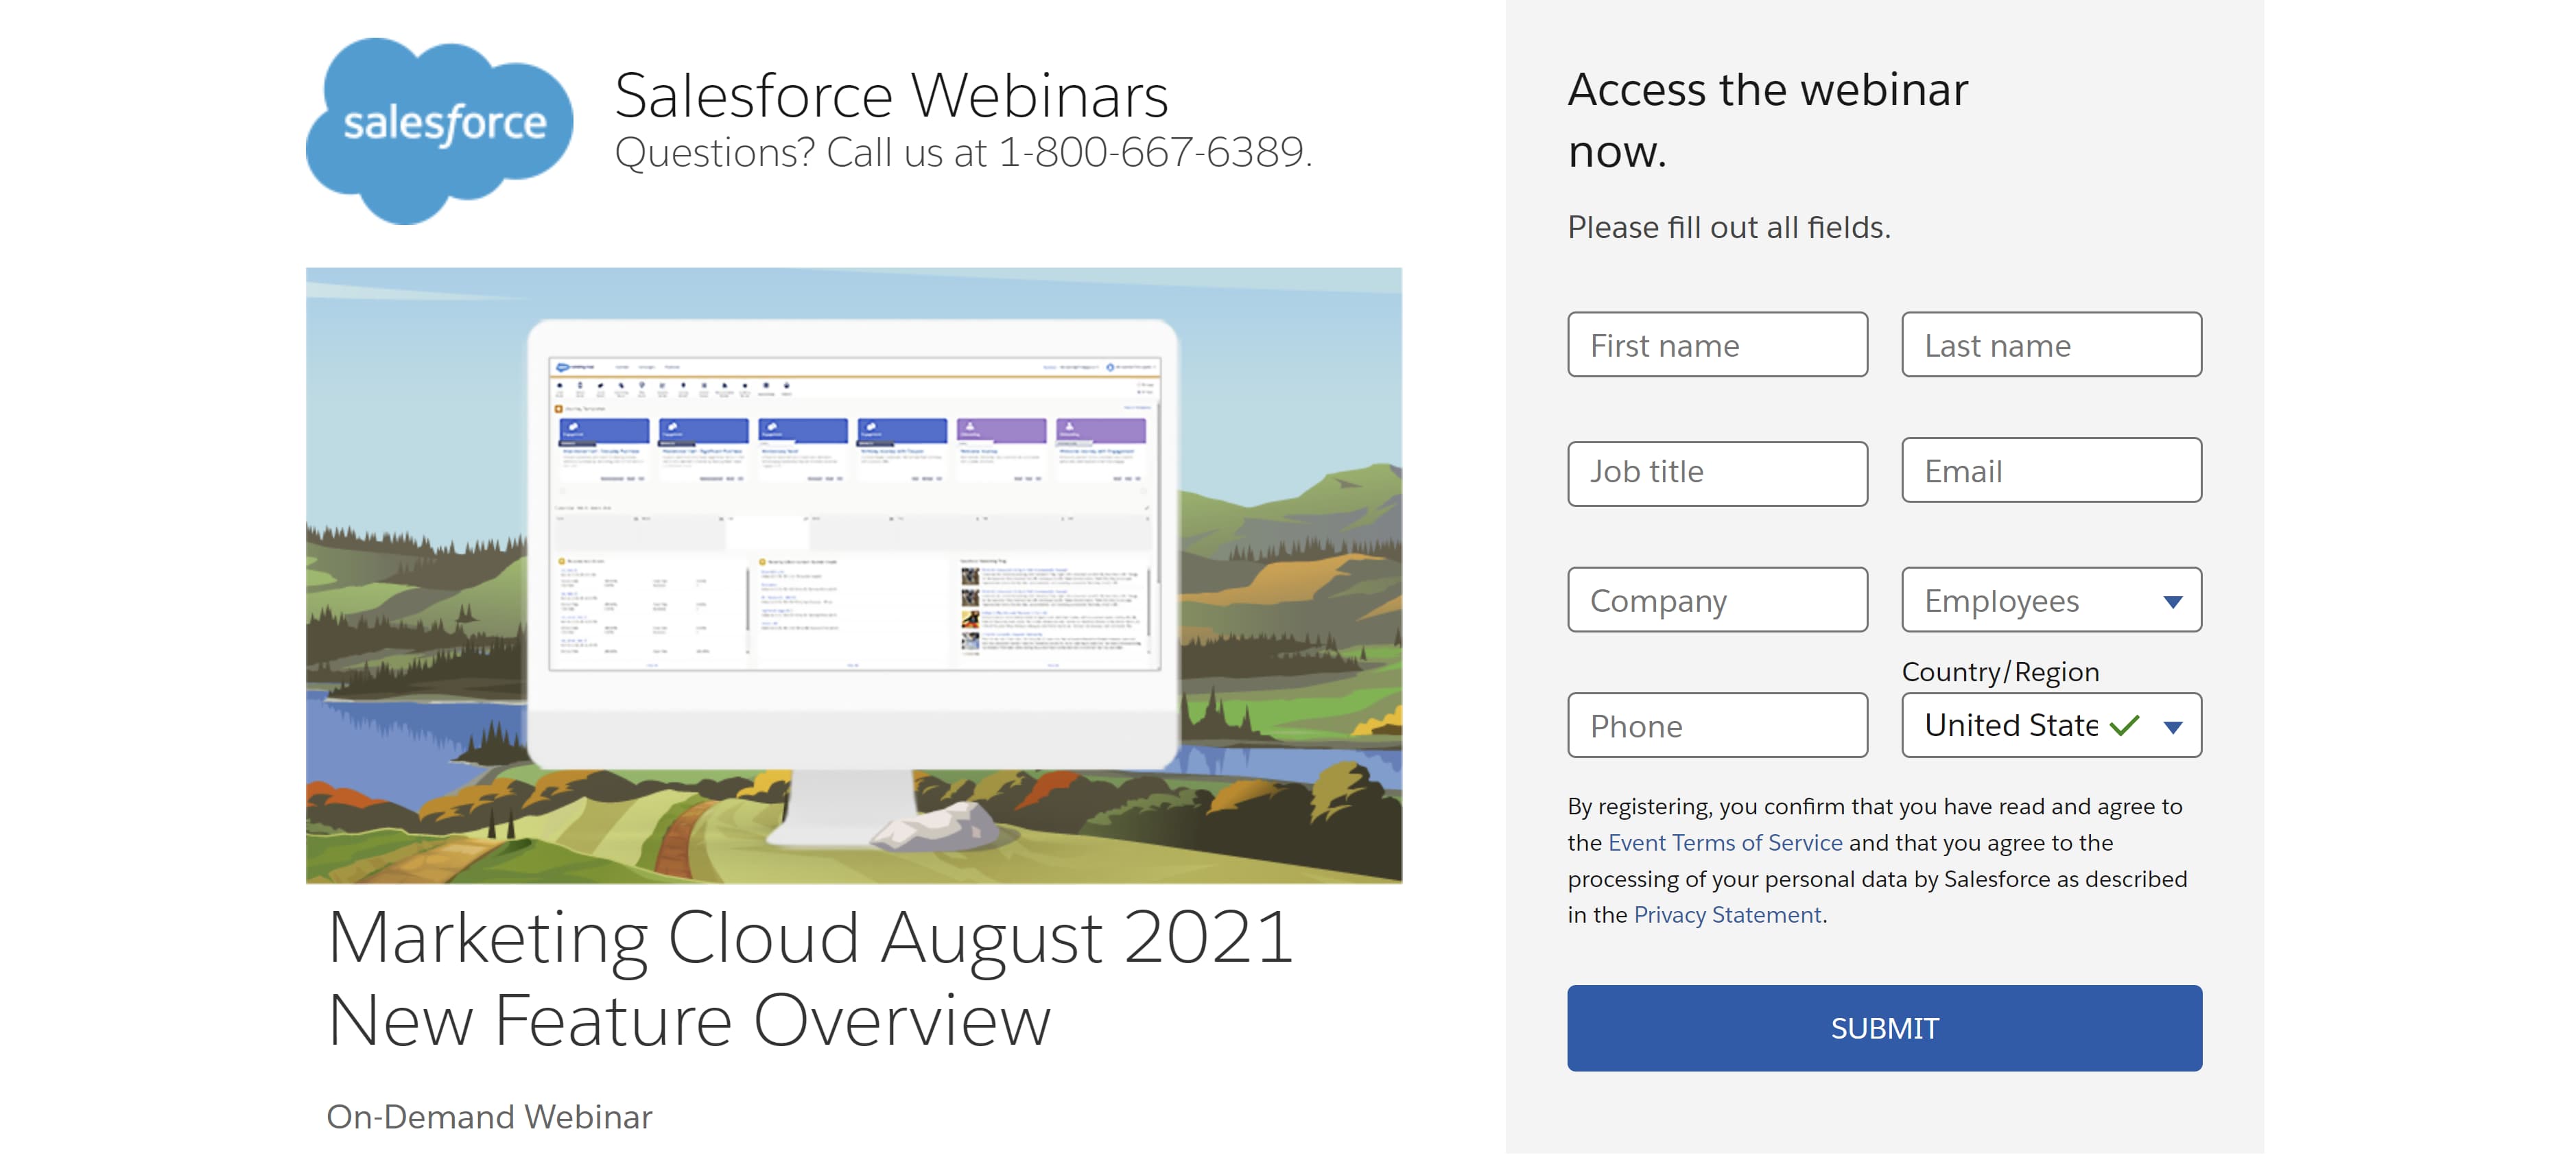Open the Event Terms of Service link
The width and height of the screenshot is (2576, 1171).
pos(1724,843)
